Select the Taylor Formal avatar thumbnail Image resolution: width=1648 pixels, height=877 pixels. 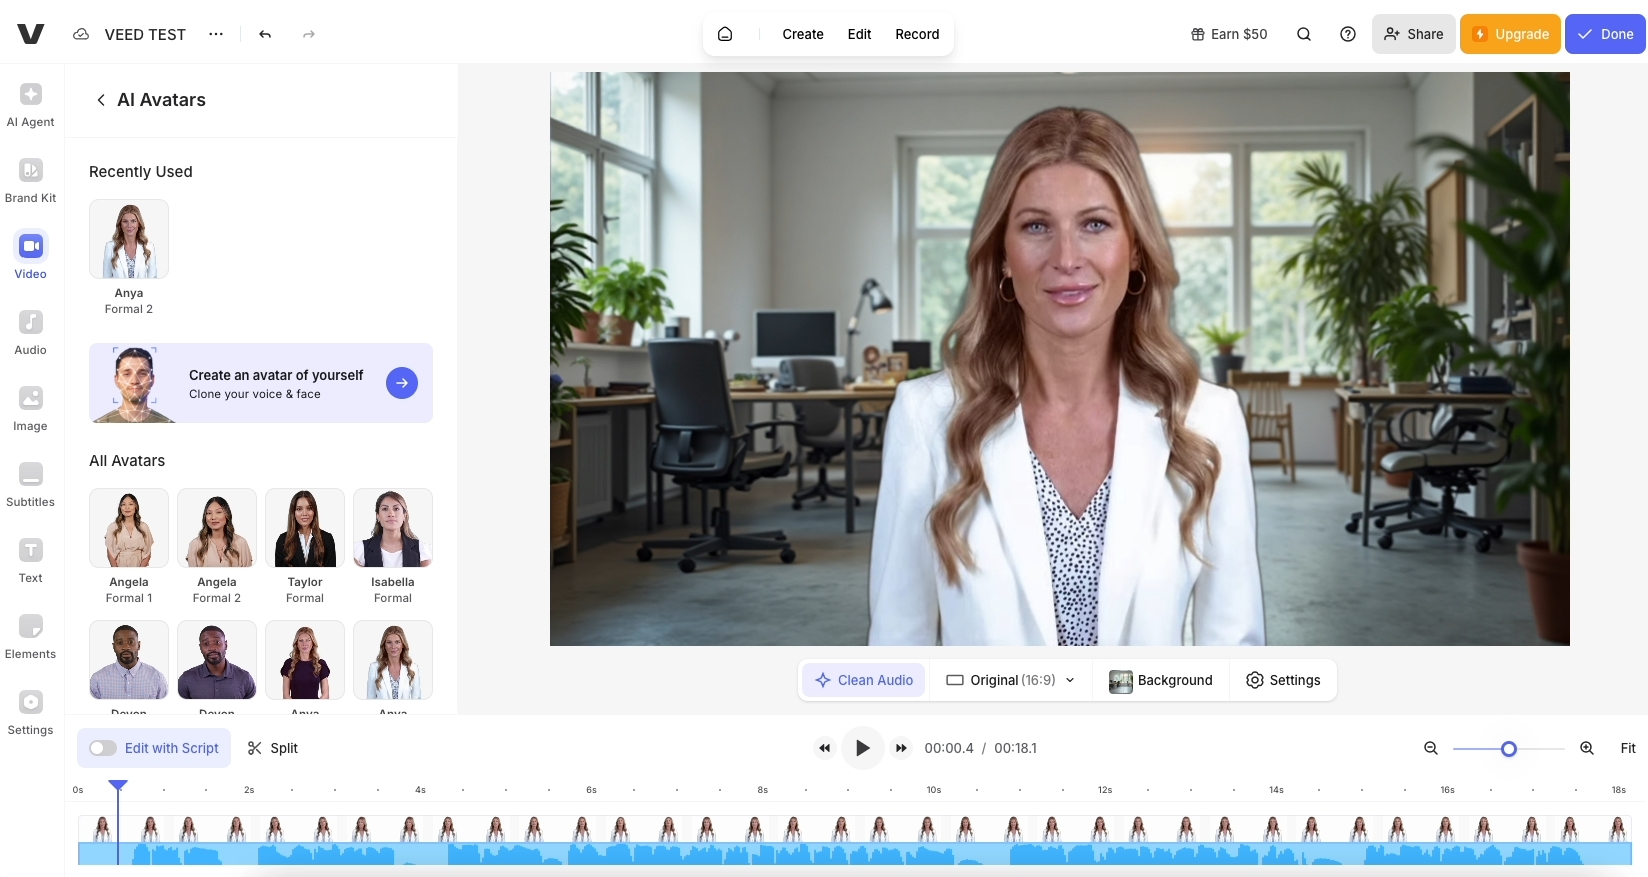coord(305,528)
